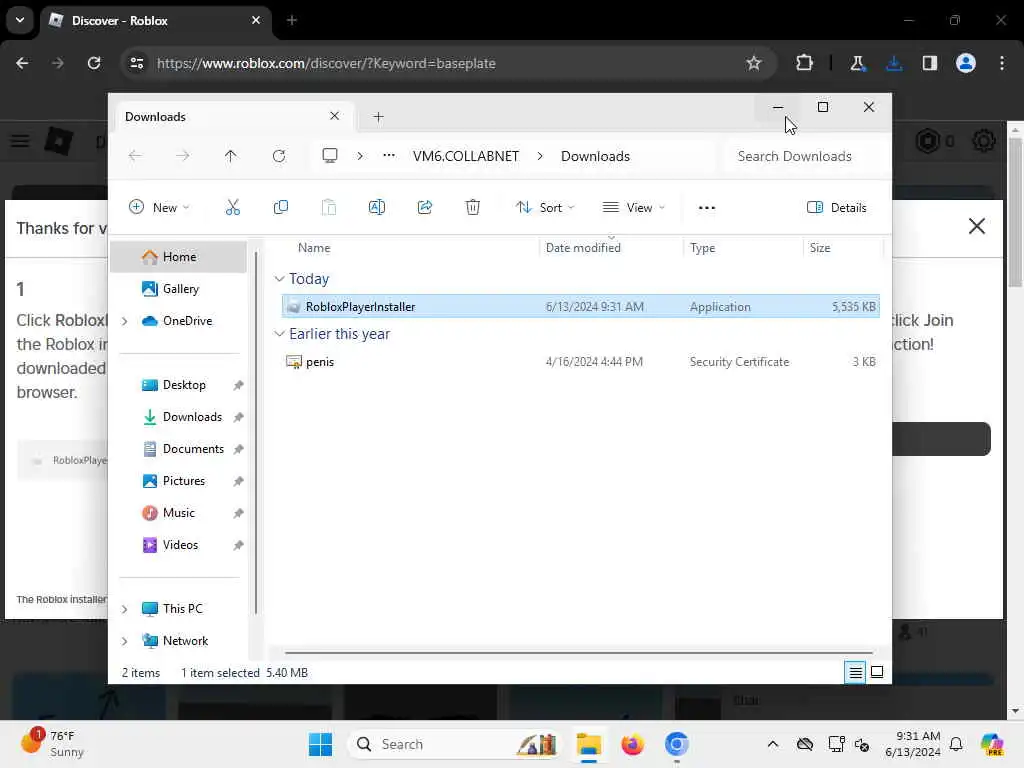Collapse the Earlier this year group
The width and height of the screenshot is (1024, 768).
280,334
